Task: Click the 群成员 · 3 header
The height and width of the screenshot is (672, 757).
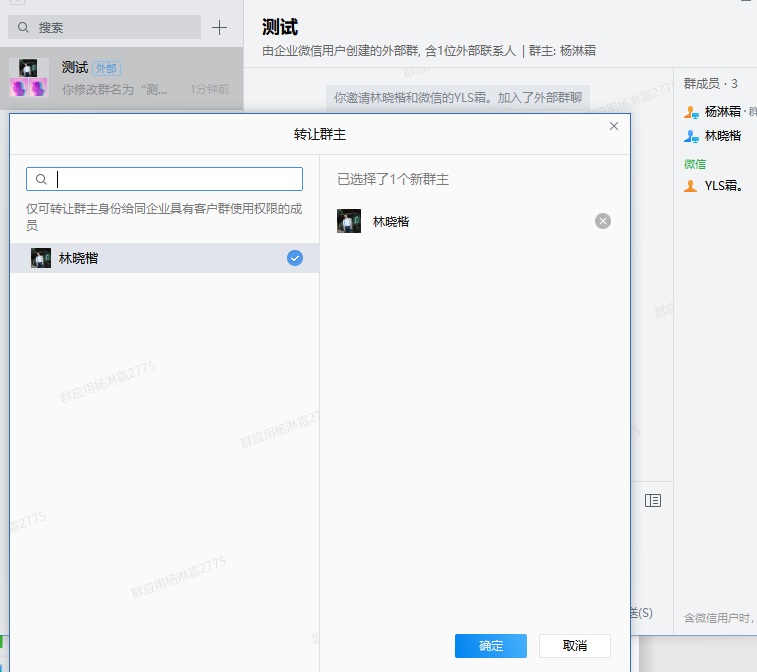Action: pyautogui.click(x=710, y=83)
